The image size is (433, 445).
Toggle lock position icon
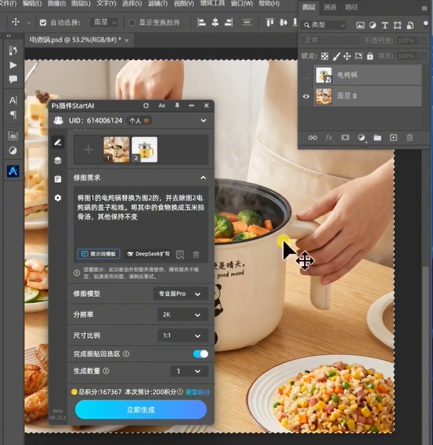(347, 56)
